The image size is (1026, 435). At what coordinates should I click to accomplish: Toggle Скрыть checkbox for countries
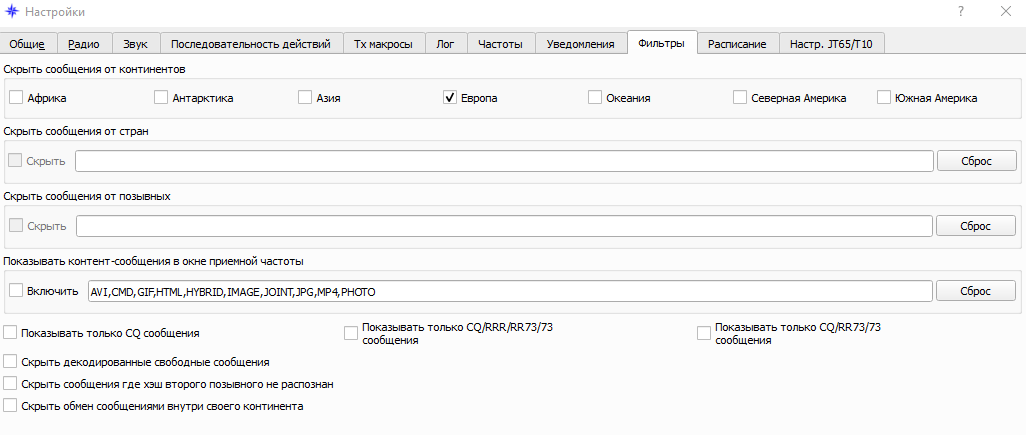(15, 160)
